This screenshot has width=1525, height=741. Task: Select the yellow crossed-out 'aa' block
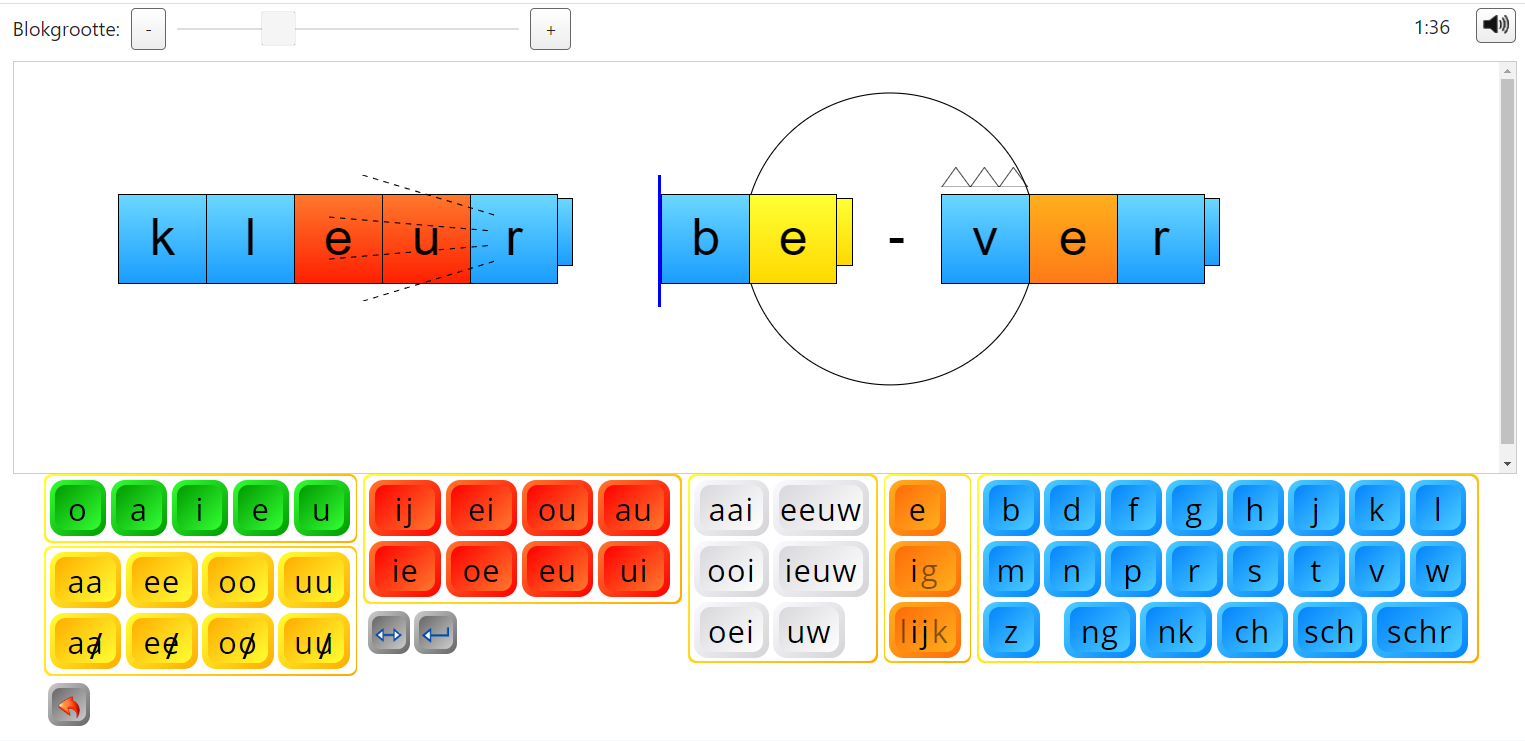(x=85, y=642)
